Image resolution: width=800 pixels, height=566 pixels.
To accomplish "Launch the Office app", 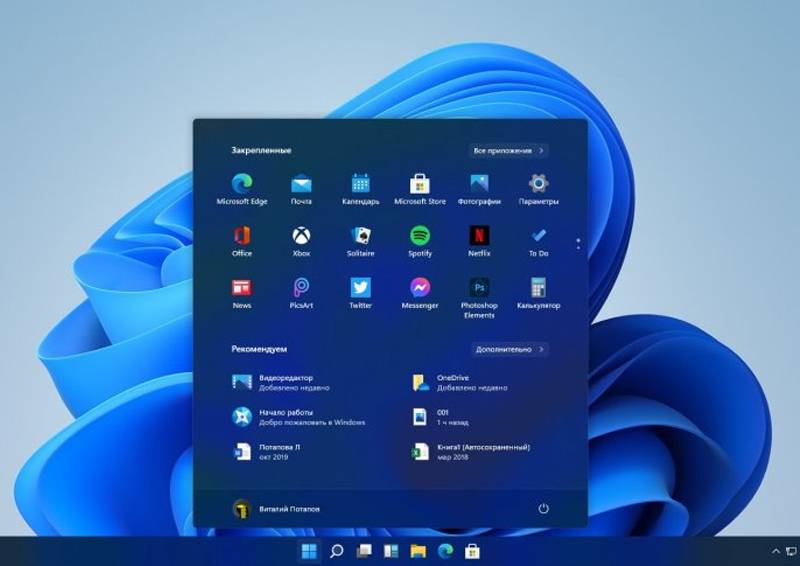I will point(242,241).
